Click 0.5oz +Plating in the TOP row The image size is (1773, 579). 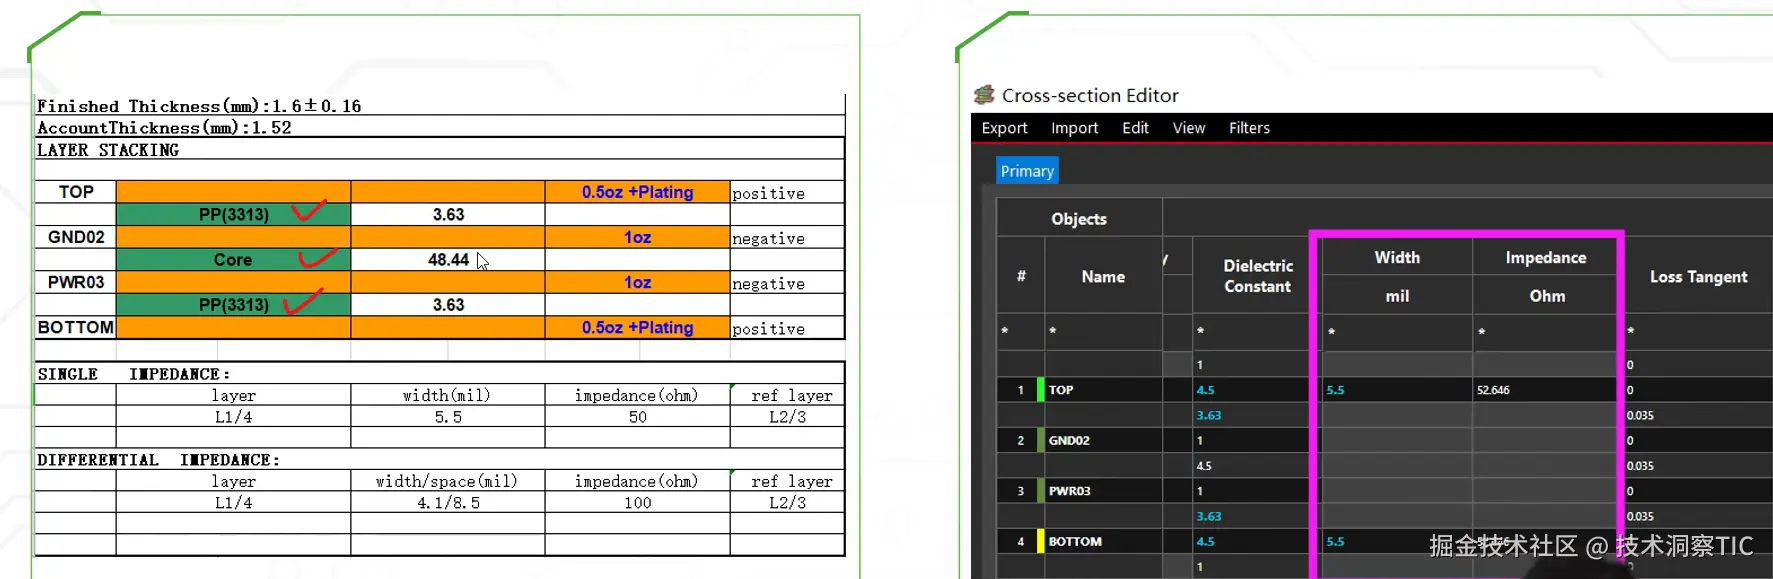click(638, 192)
